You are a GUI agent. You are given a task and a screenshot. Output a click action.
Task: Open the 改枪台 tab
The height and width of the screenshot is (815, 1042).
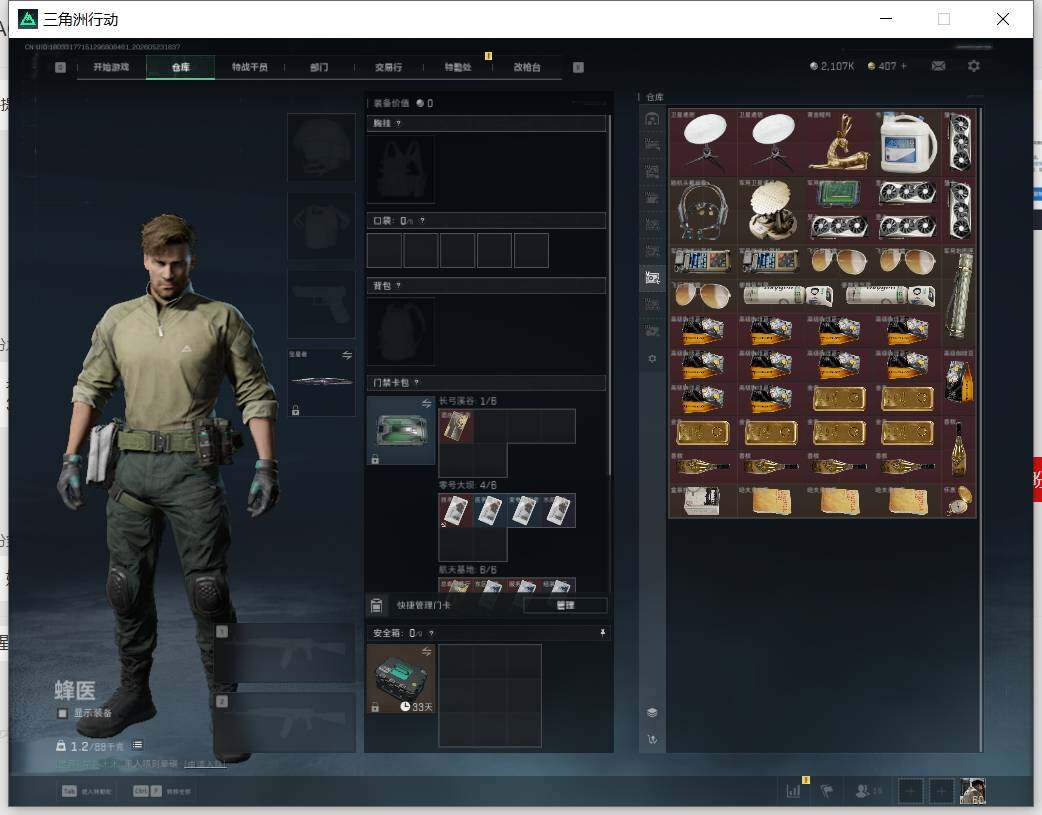coord(527,67)
